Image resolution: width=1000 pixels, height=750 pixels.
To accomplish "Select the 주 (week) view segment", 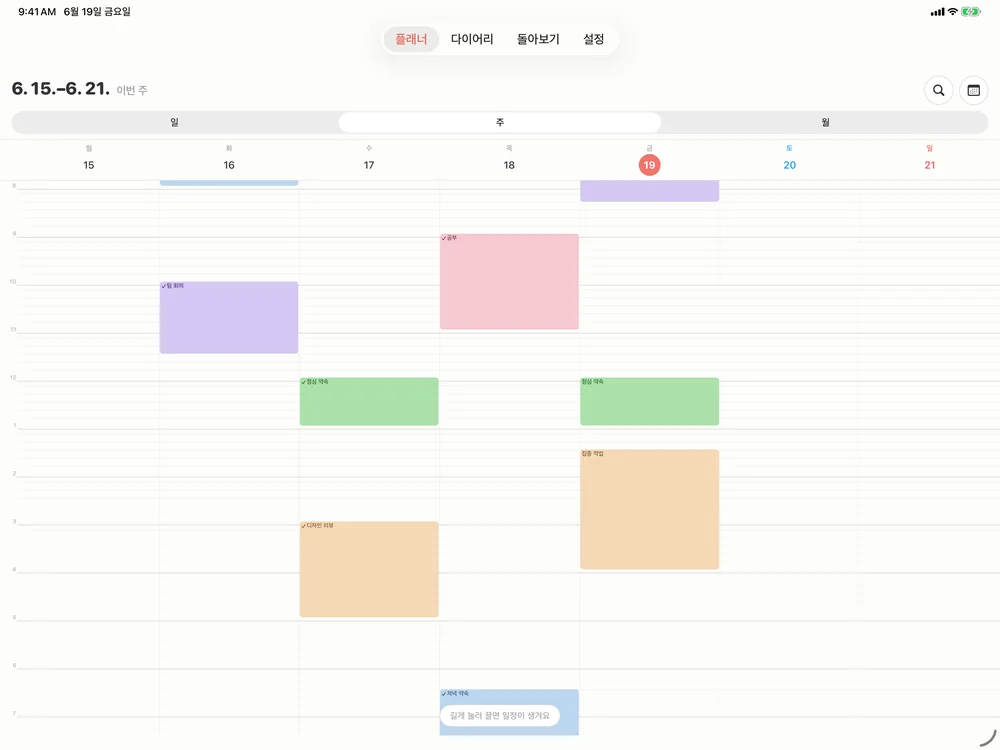I will (500, 122).
